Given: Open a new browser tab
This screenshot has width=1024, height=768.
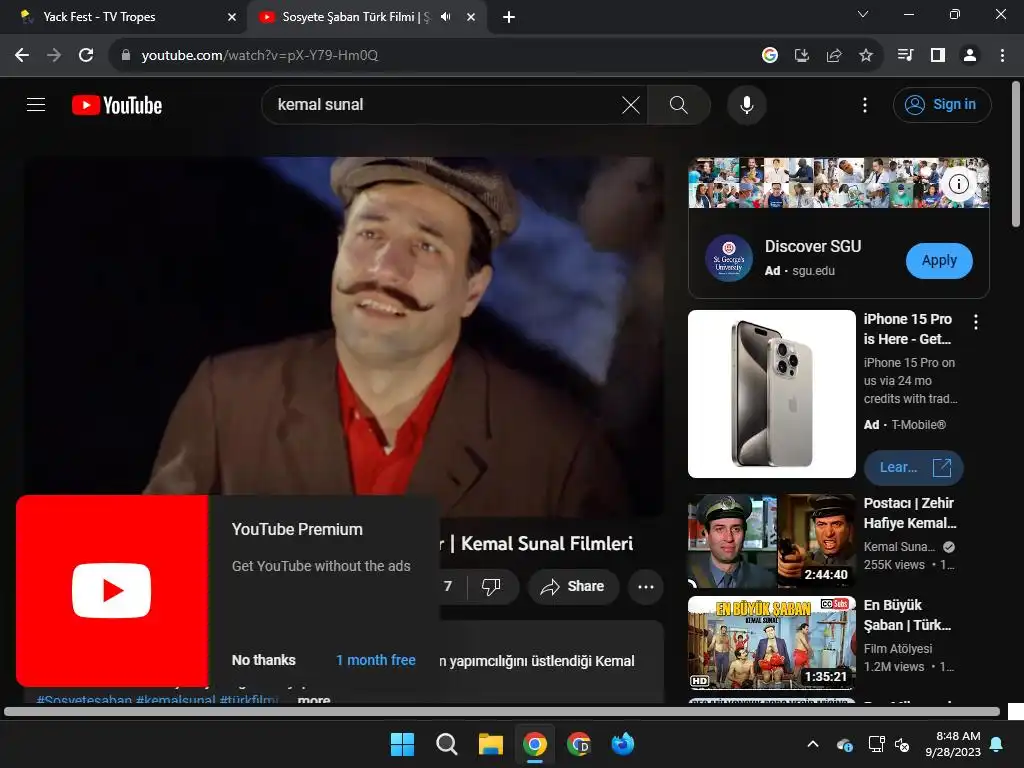Looking at the screenshot, I should click(509, 17).
